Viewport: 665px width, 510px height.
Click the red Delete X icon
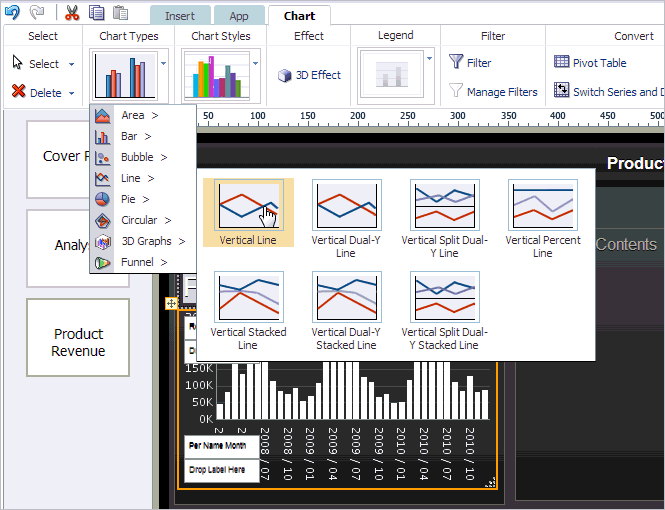(x=19, y=91)
